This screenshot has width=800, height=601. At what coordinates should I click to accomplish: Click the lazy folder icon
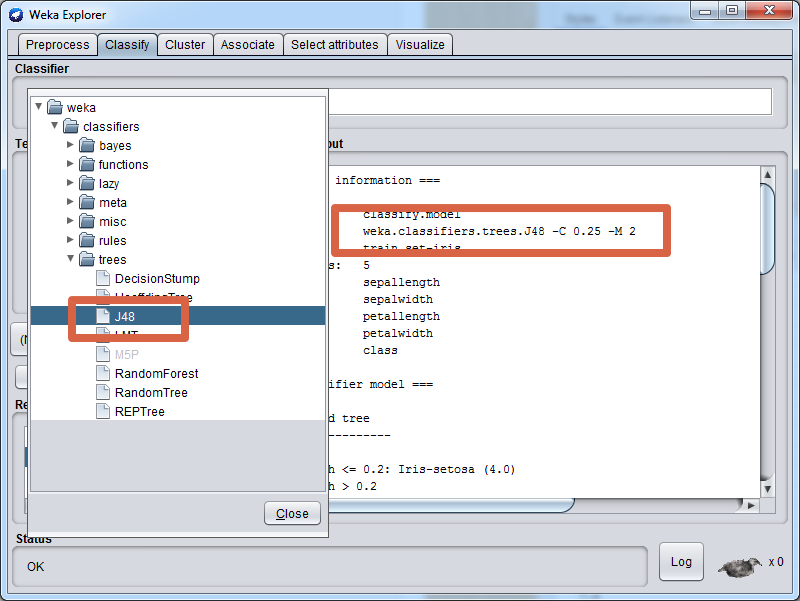(x=87, y=183)
